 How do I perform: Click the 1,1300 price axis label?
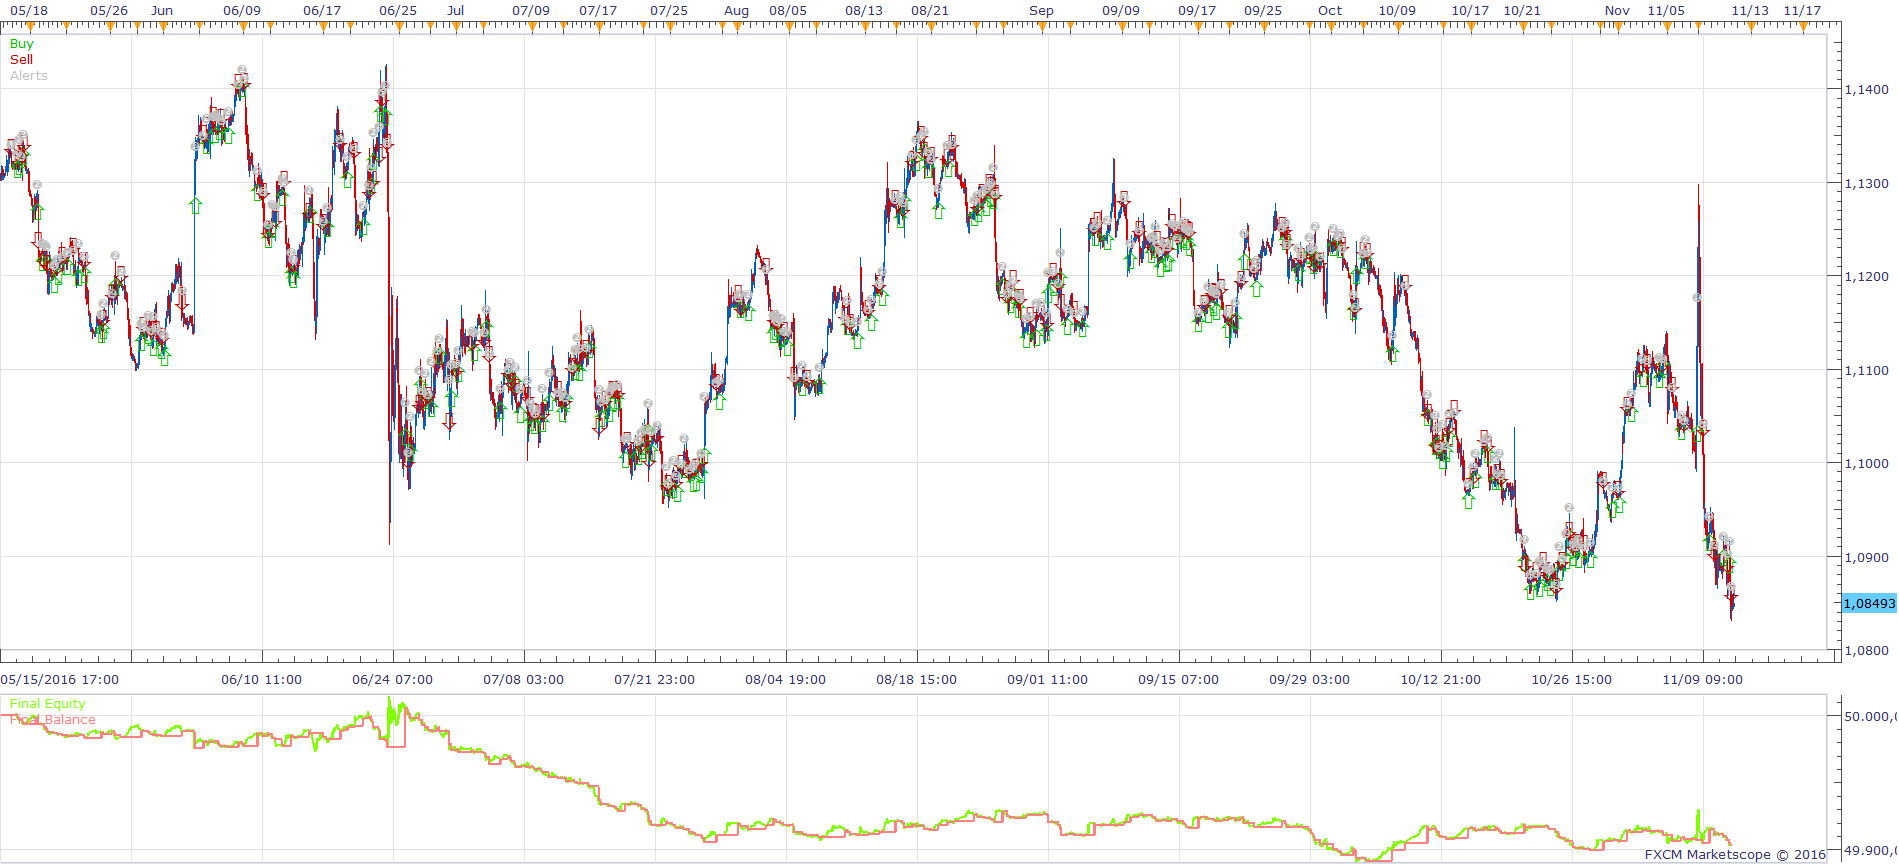click(1866, 184)
